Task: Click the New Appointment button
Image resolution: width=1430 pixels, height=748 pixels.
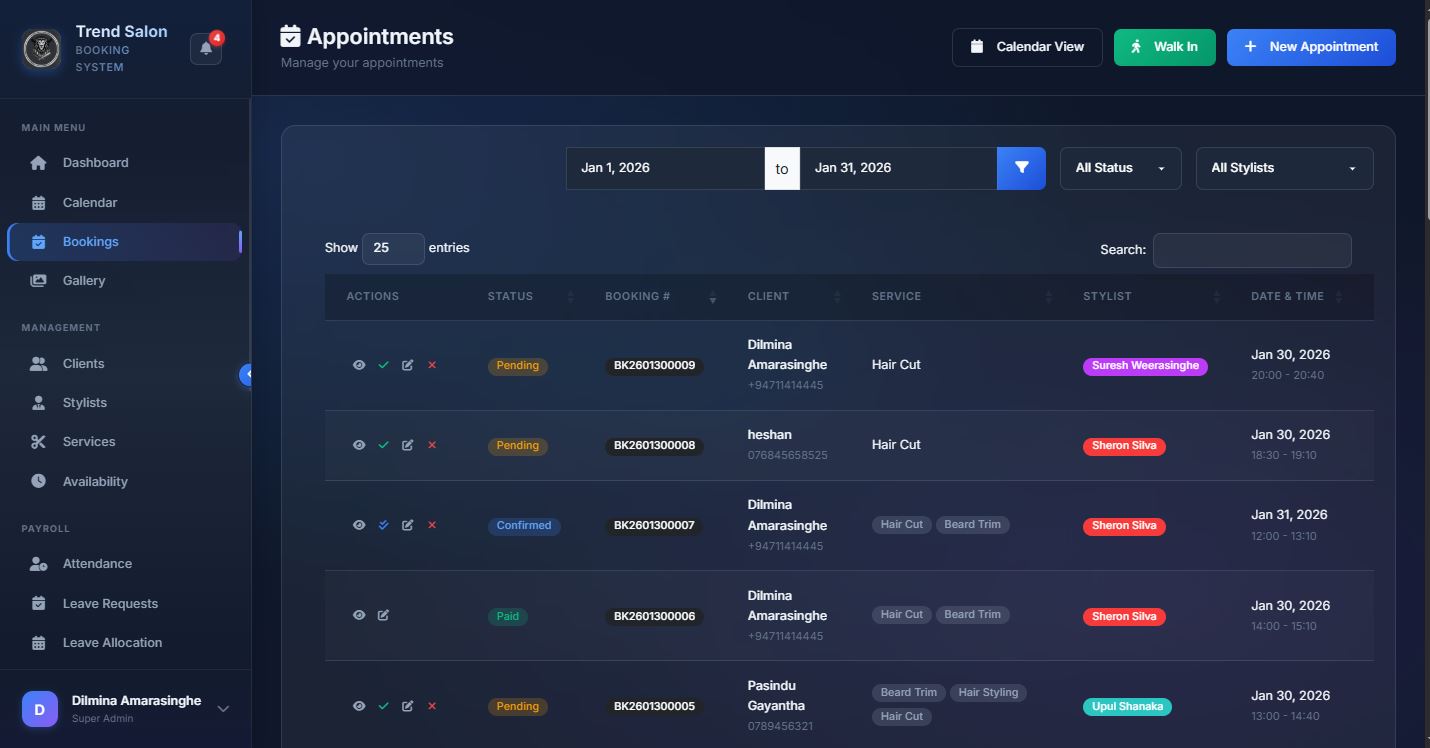Action: (x=1310, y=47)
